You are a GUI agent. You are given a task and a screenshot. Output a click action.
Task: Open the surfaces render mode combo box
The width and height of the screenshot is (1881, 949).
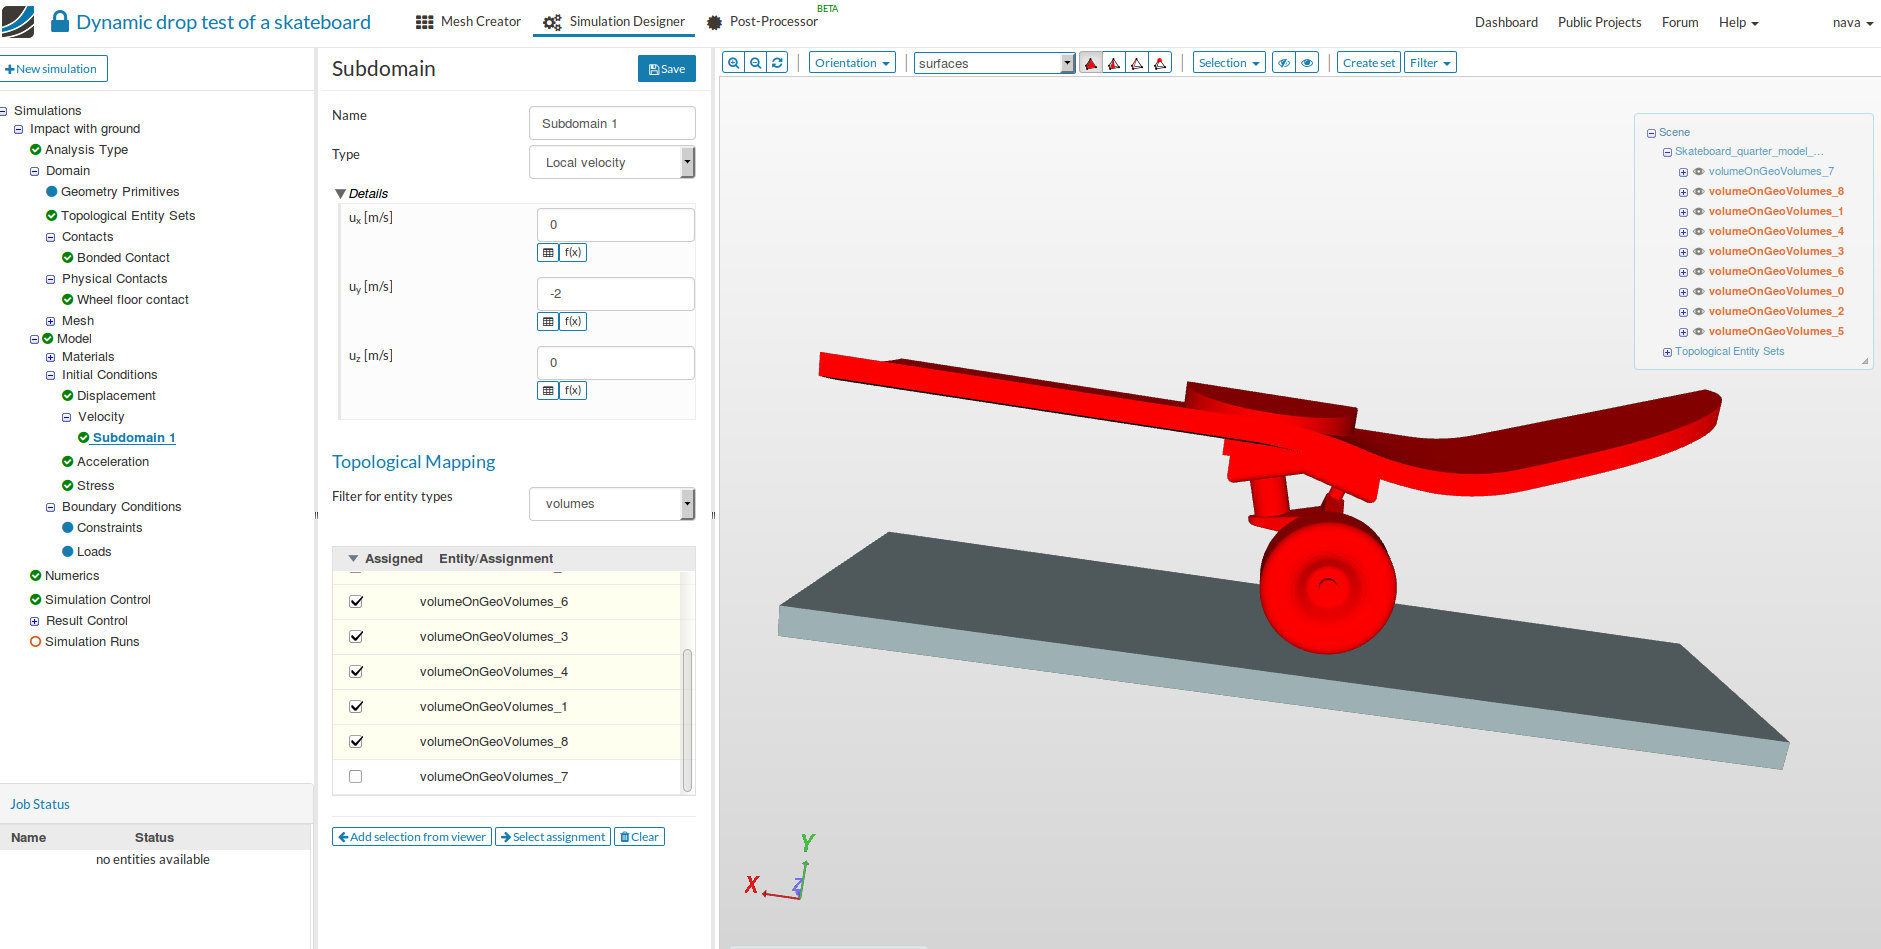tap(994, 63)
